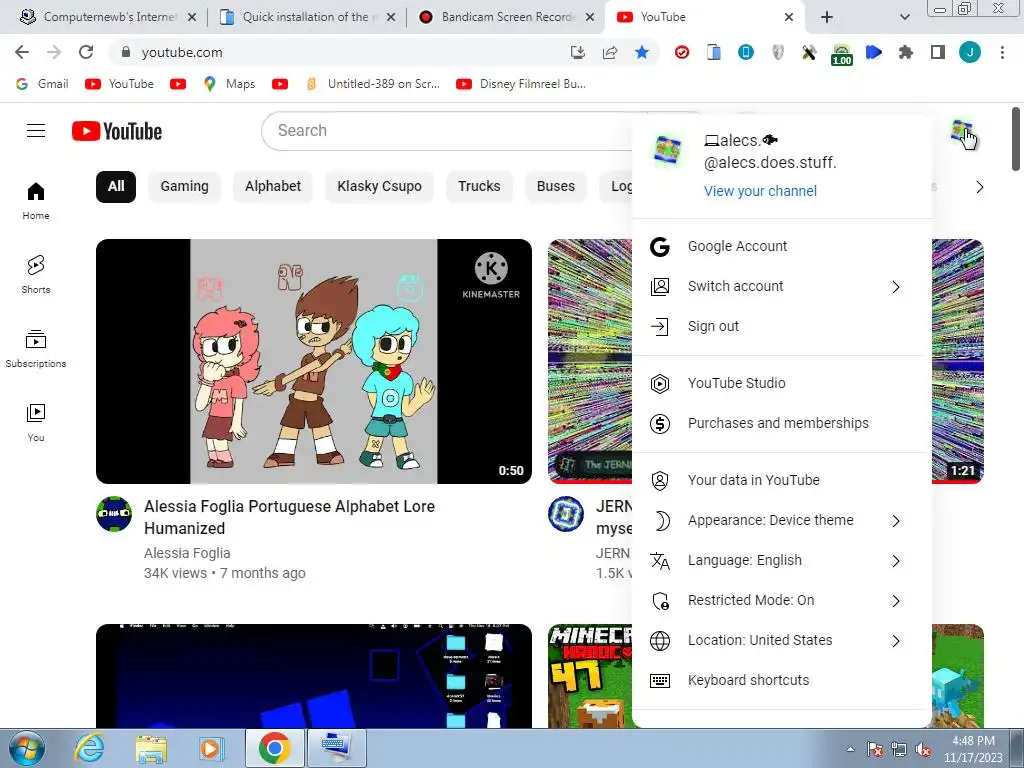
Task: Click the share page icon in address bar
Action: pyautogui.click(x=610, y=52)
